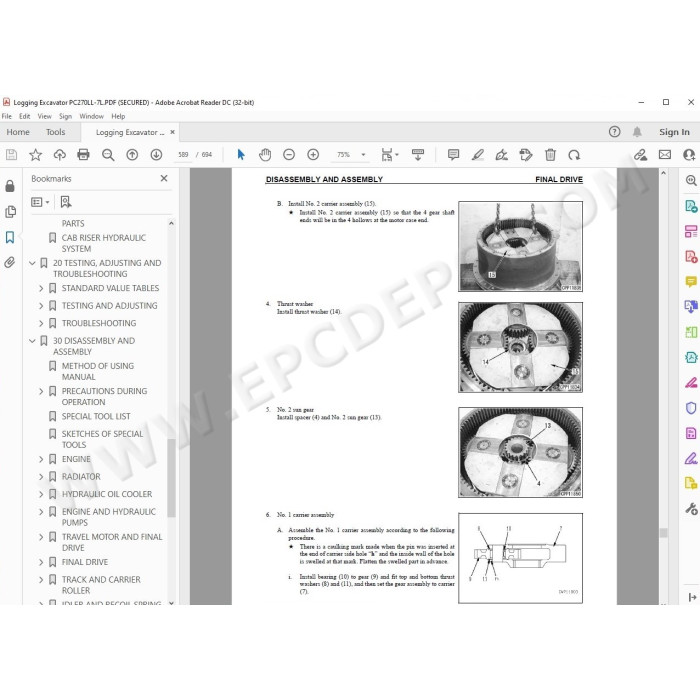This screenshot has height=700, width=700.
Task: View notifications bell
Action: point(637,132)
